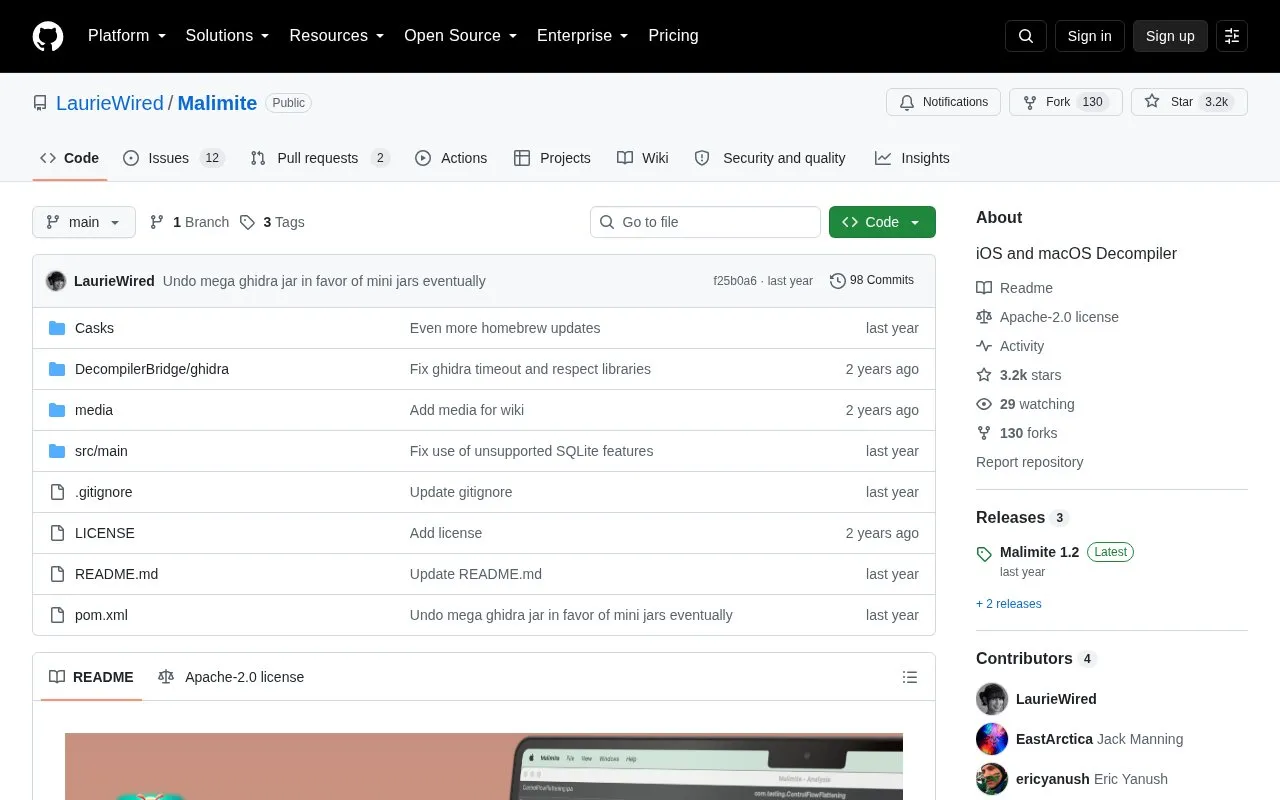Open the appearance settings icon beside Sign up
The height and width of the screenshot is (800, 1280).
click(x=1232, y=36)
